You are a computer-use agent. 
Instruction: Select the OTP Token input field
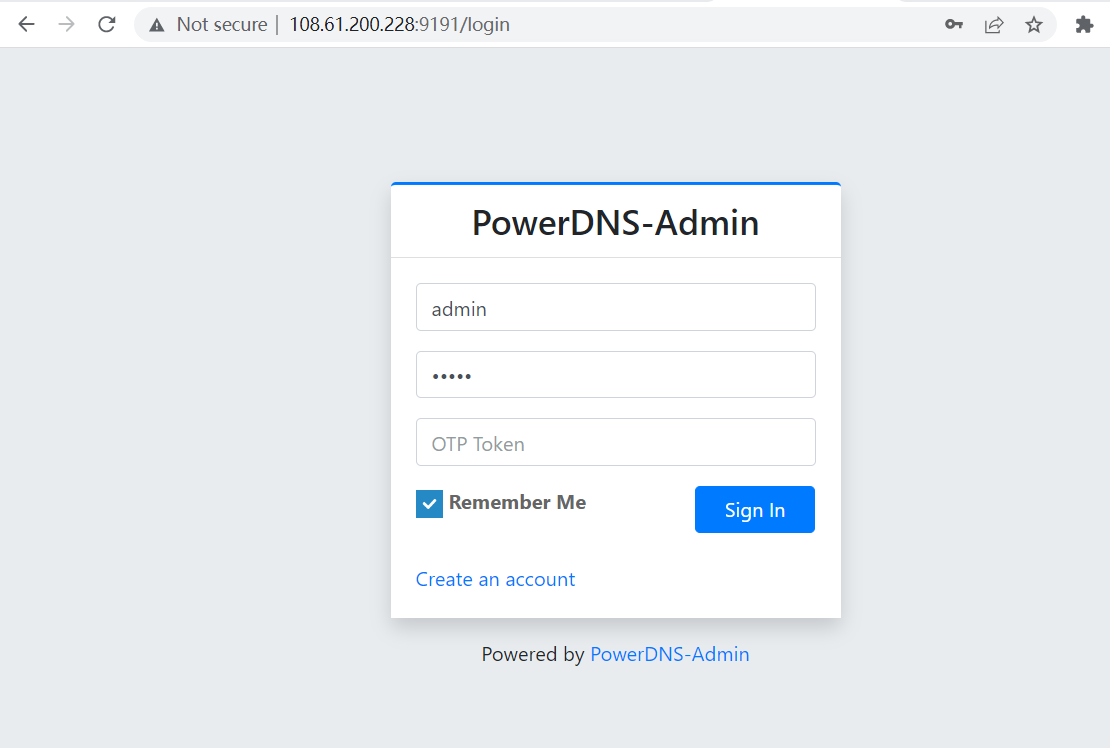[615, 442]
